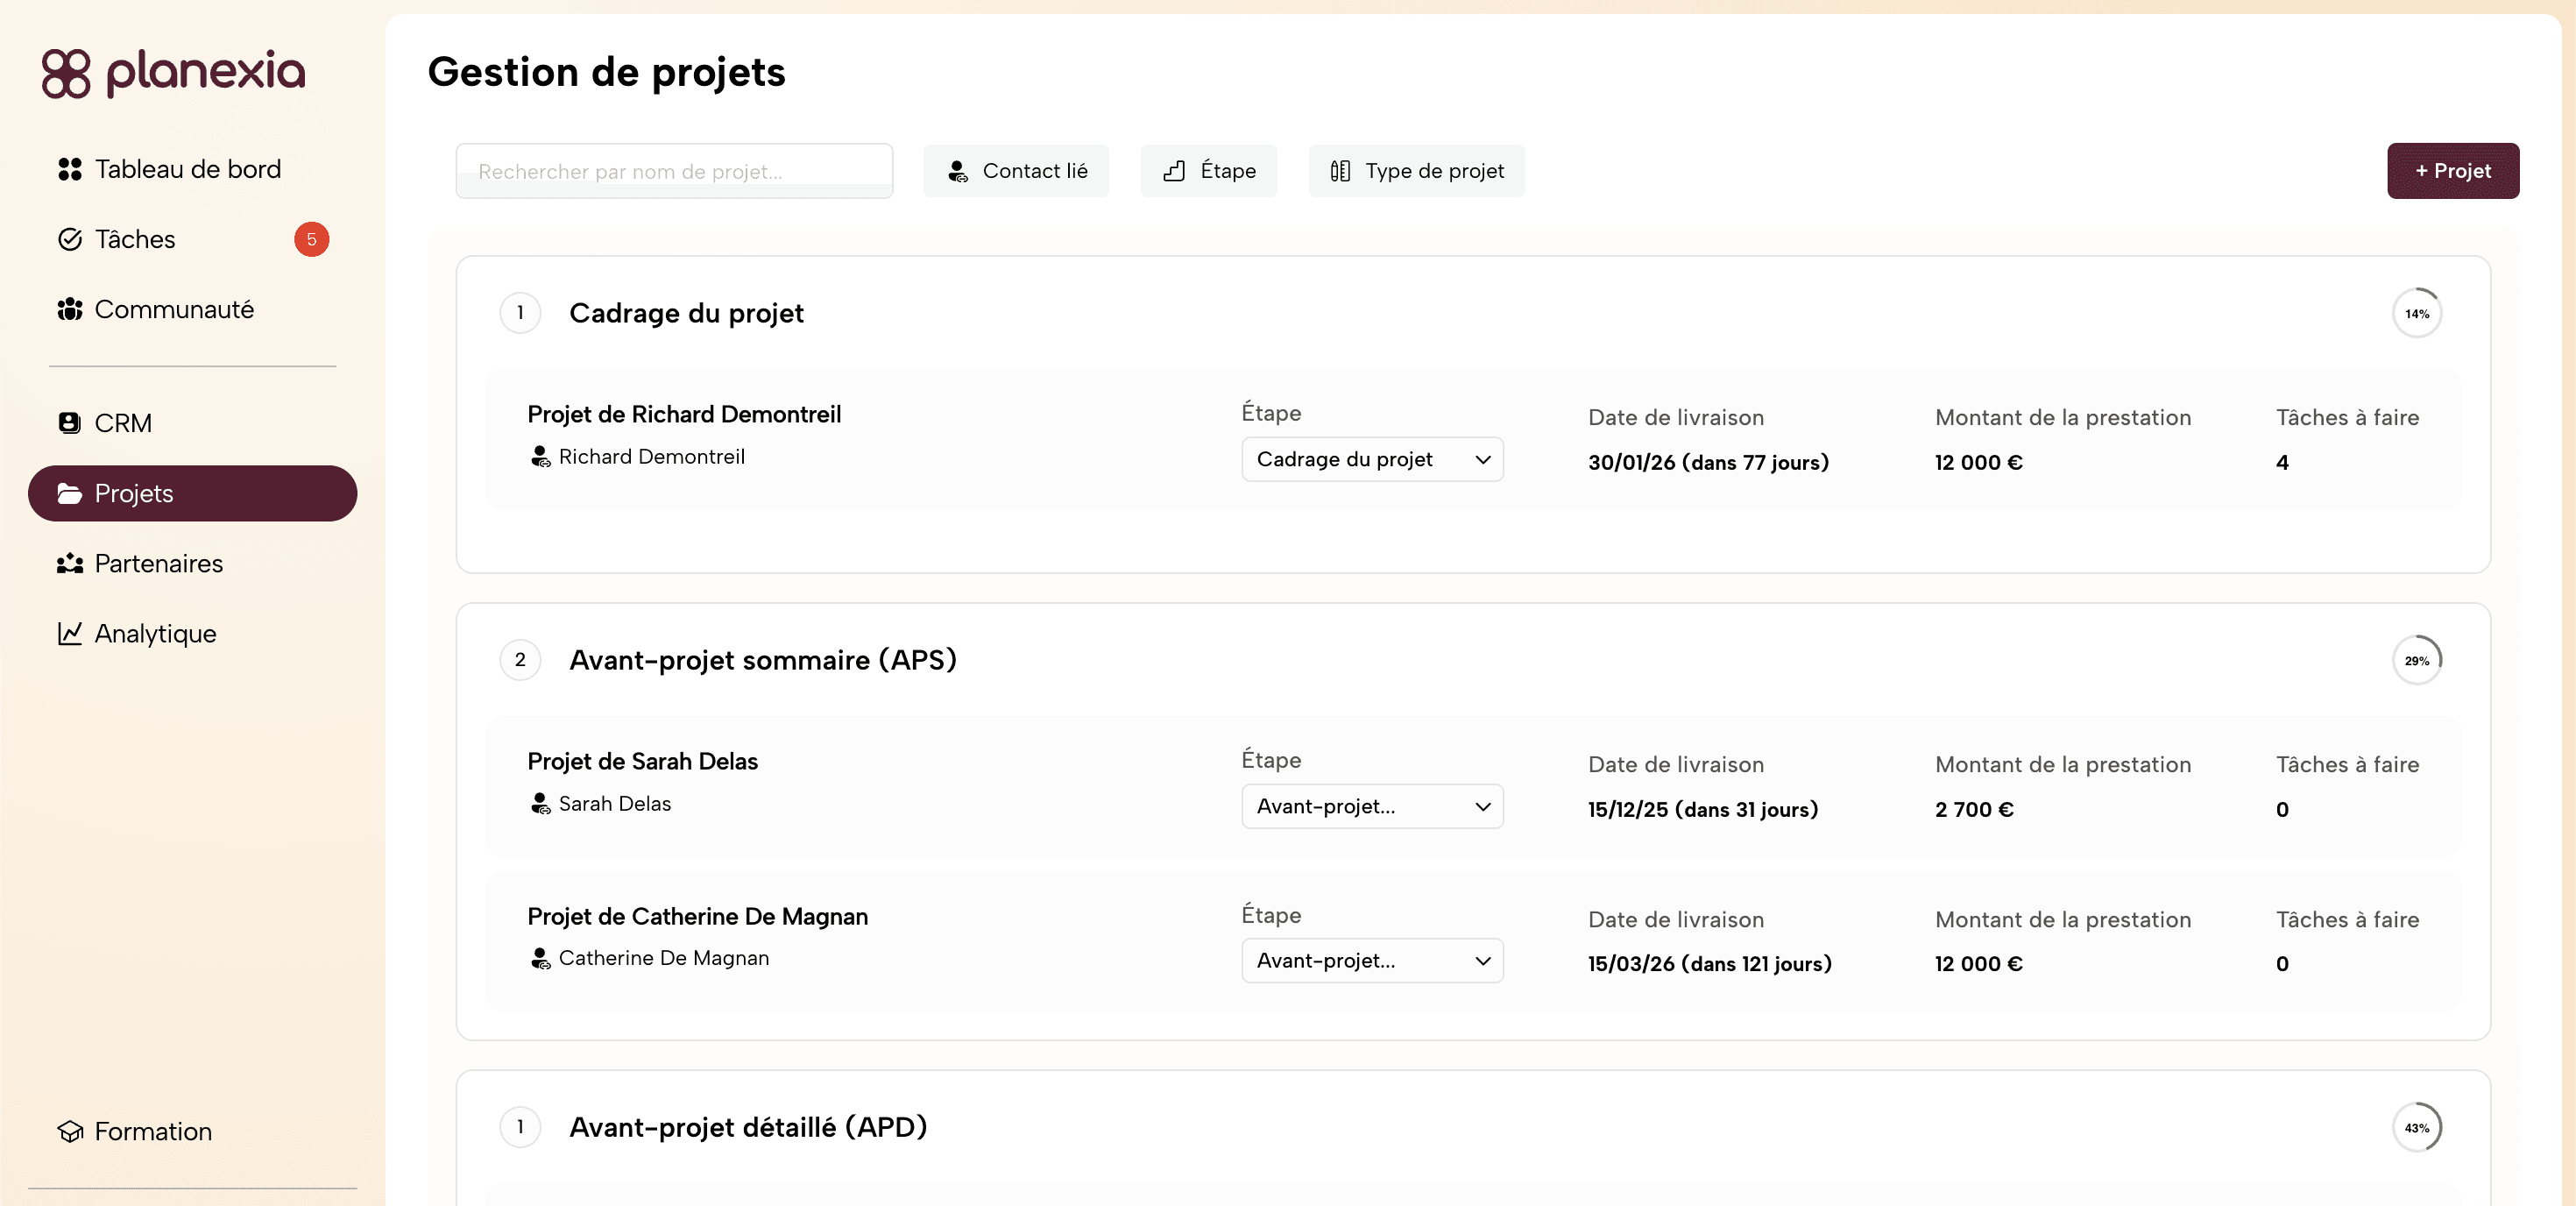Select the Étape flag icon in filter bar
This screenshot has height=1206, width=2576.
pyautogui.click(x=1174, y=171)
